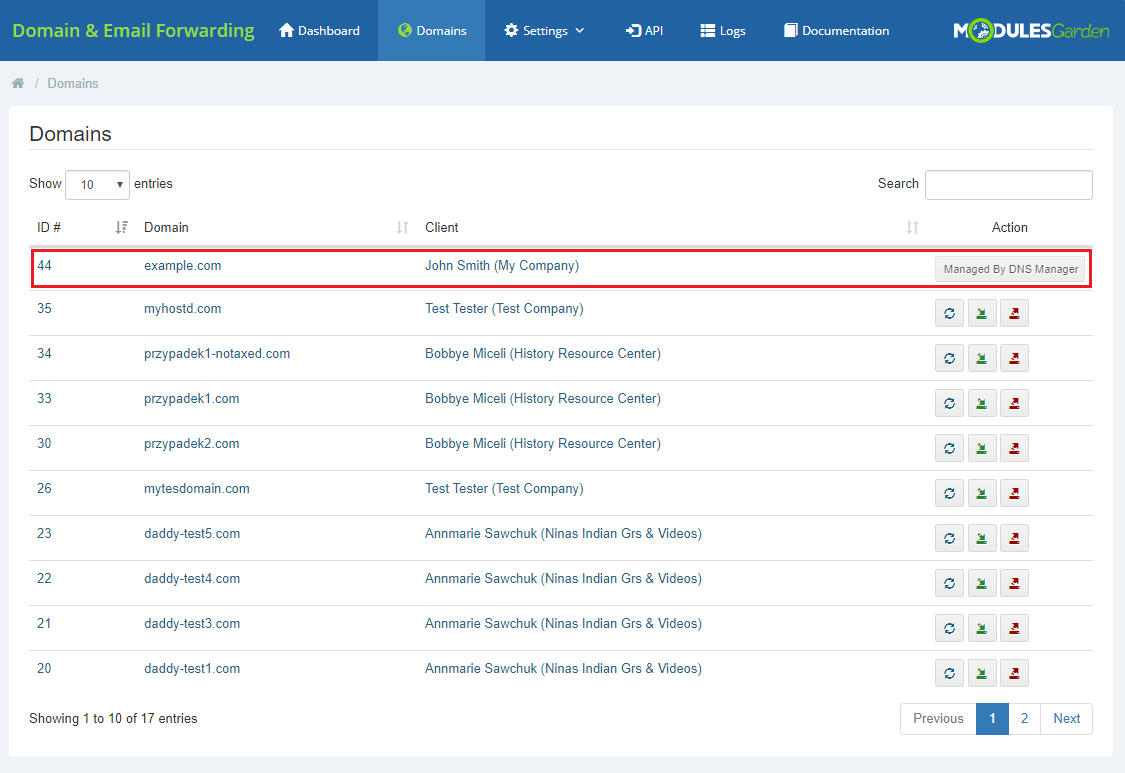Screen dimensions: 1125x773
Task: Click green down-arrow icon for myhostd.com
Action: pyautogui.click(x=982, y=313)
